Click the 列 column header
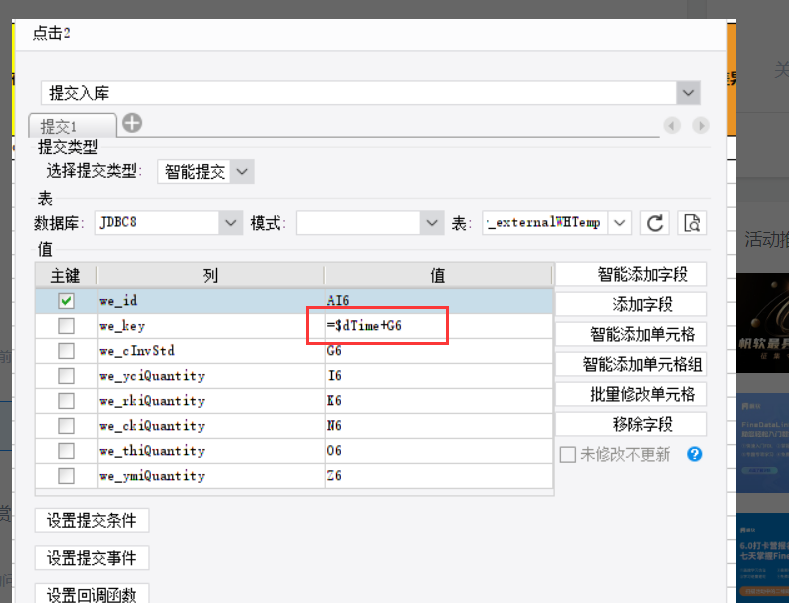Viewport: 789px width, 603px height. (x=210, y=275)
